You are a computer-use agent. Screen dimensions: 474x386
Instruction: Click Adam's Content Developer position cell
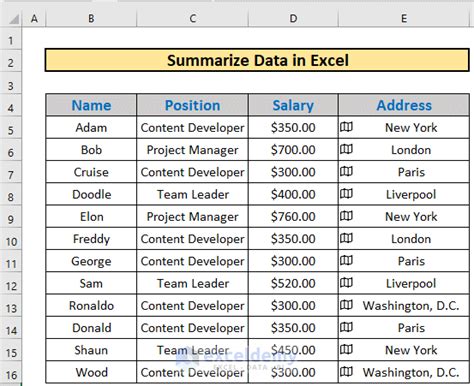click(192, 127)
